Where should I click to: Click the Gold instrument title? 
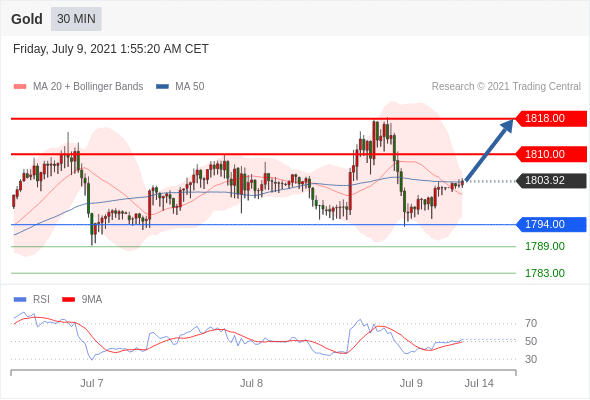27,19
